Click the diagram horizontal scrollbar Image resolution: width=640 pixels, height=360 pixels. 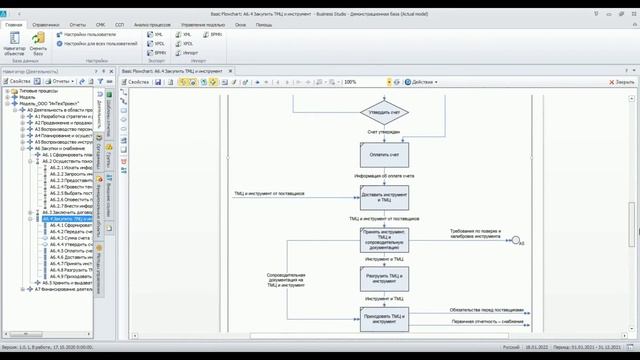pyautogui.click(x=380, y=336)
